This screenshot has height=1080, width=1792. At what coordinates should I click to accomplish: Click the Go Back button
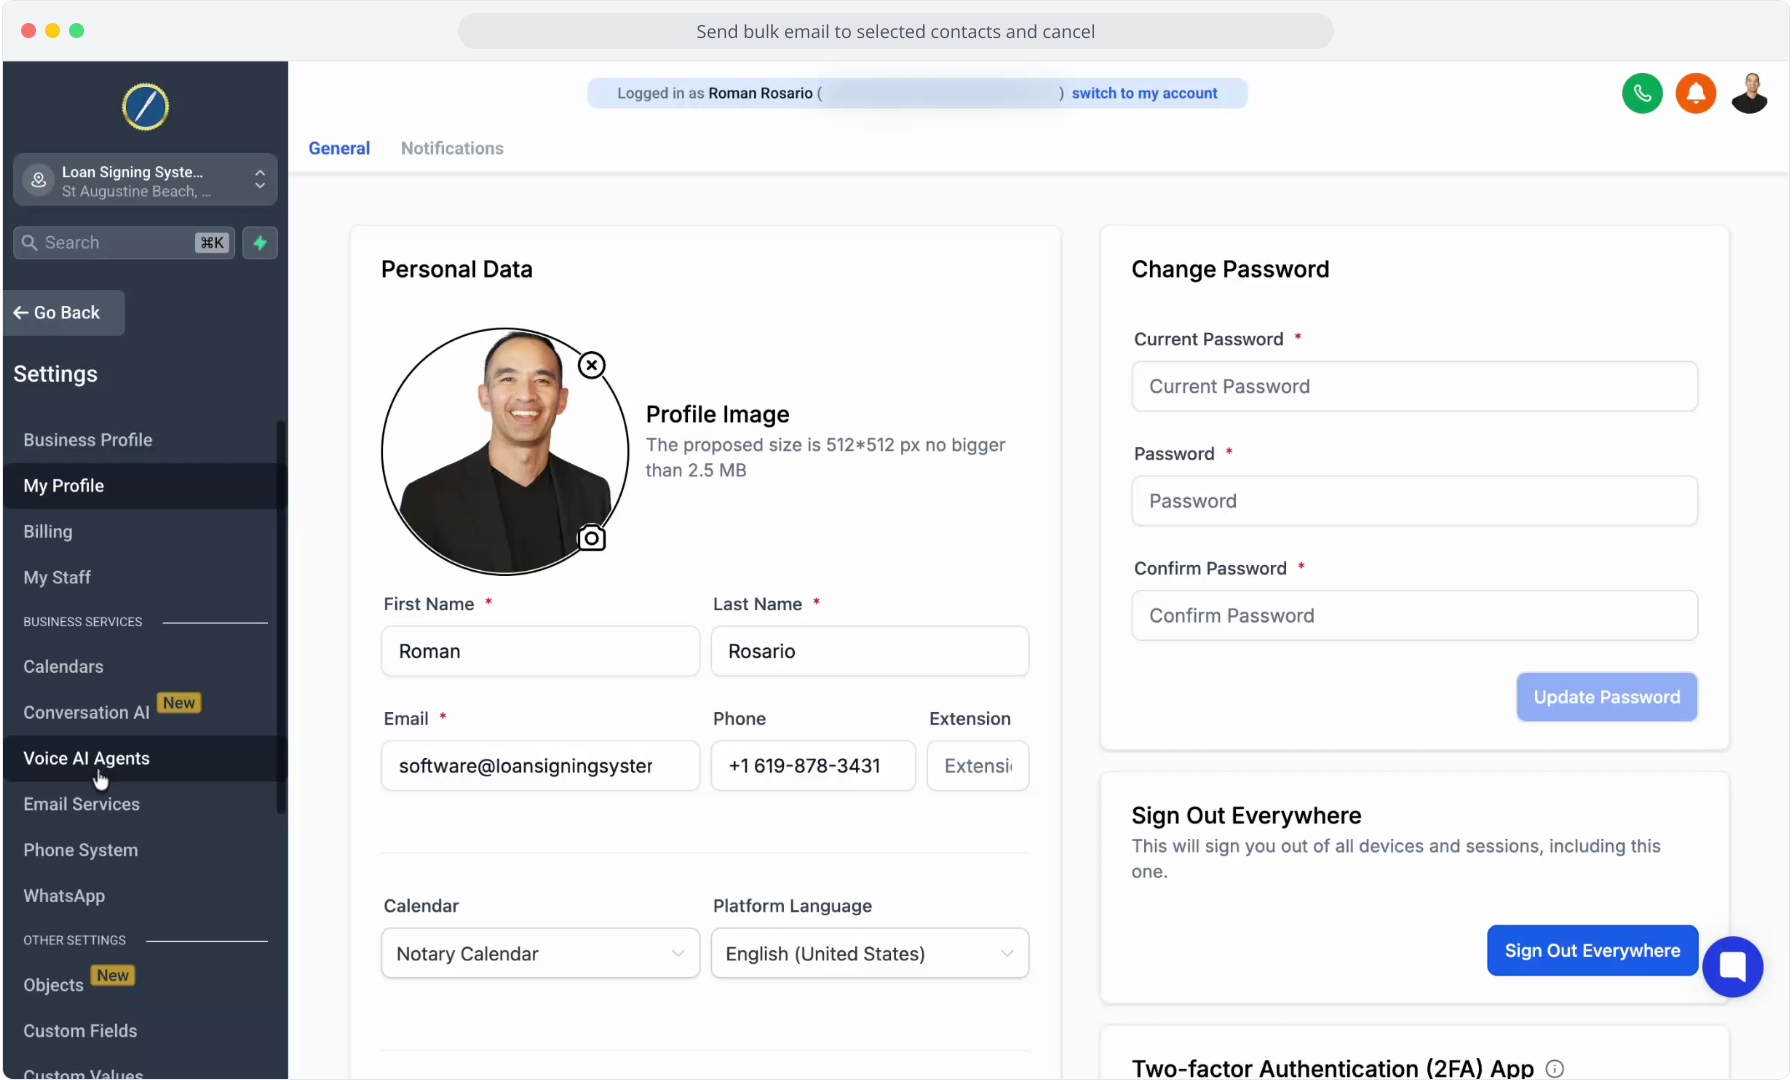(64, 313)
